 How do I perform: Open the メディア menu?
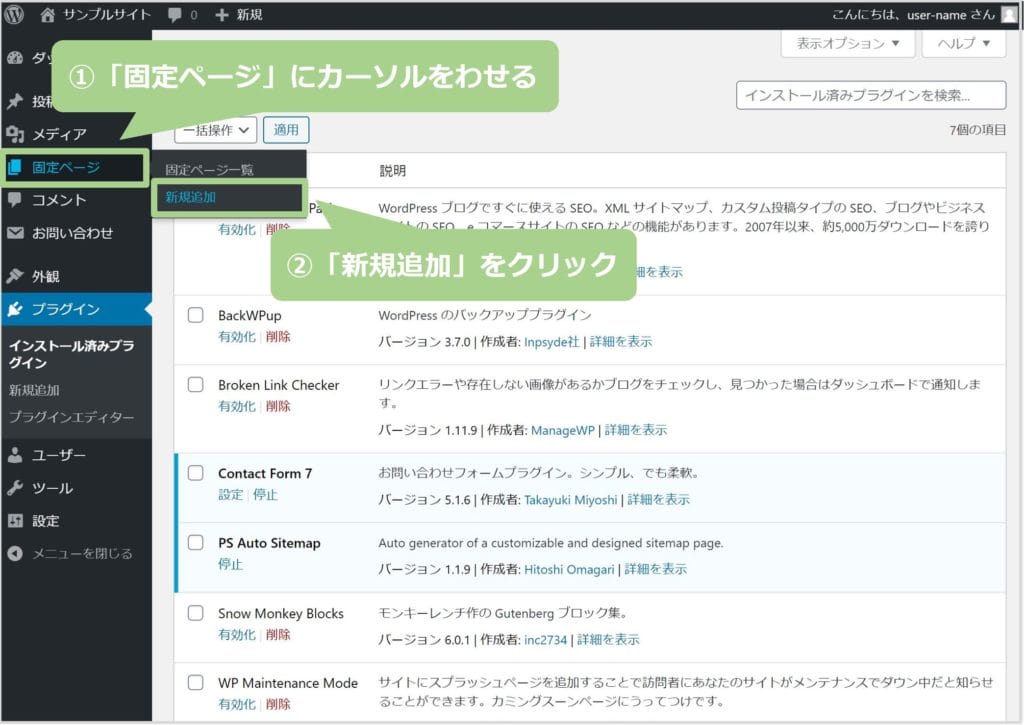[59, 134]
